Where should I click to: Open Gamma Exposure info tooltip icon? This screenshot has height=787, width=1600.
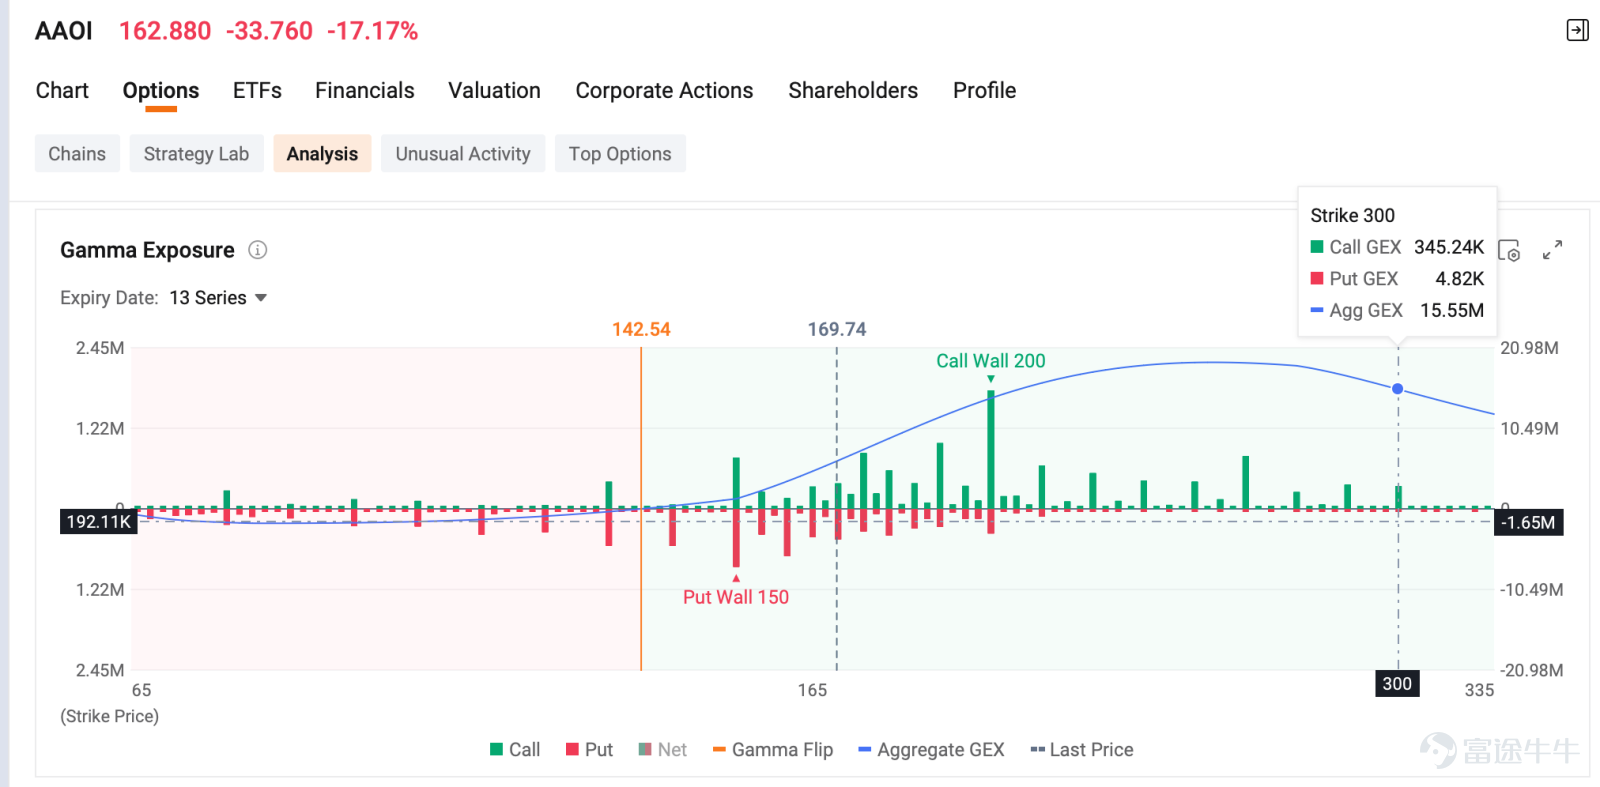(x=258, y=250)
